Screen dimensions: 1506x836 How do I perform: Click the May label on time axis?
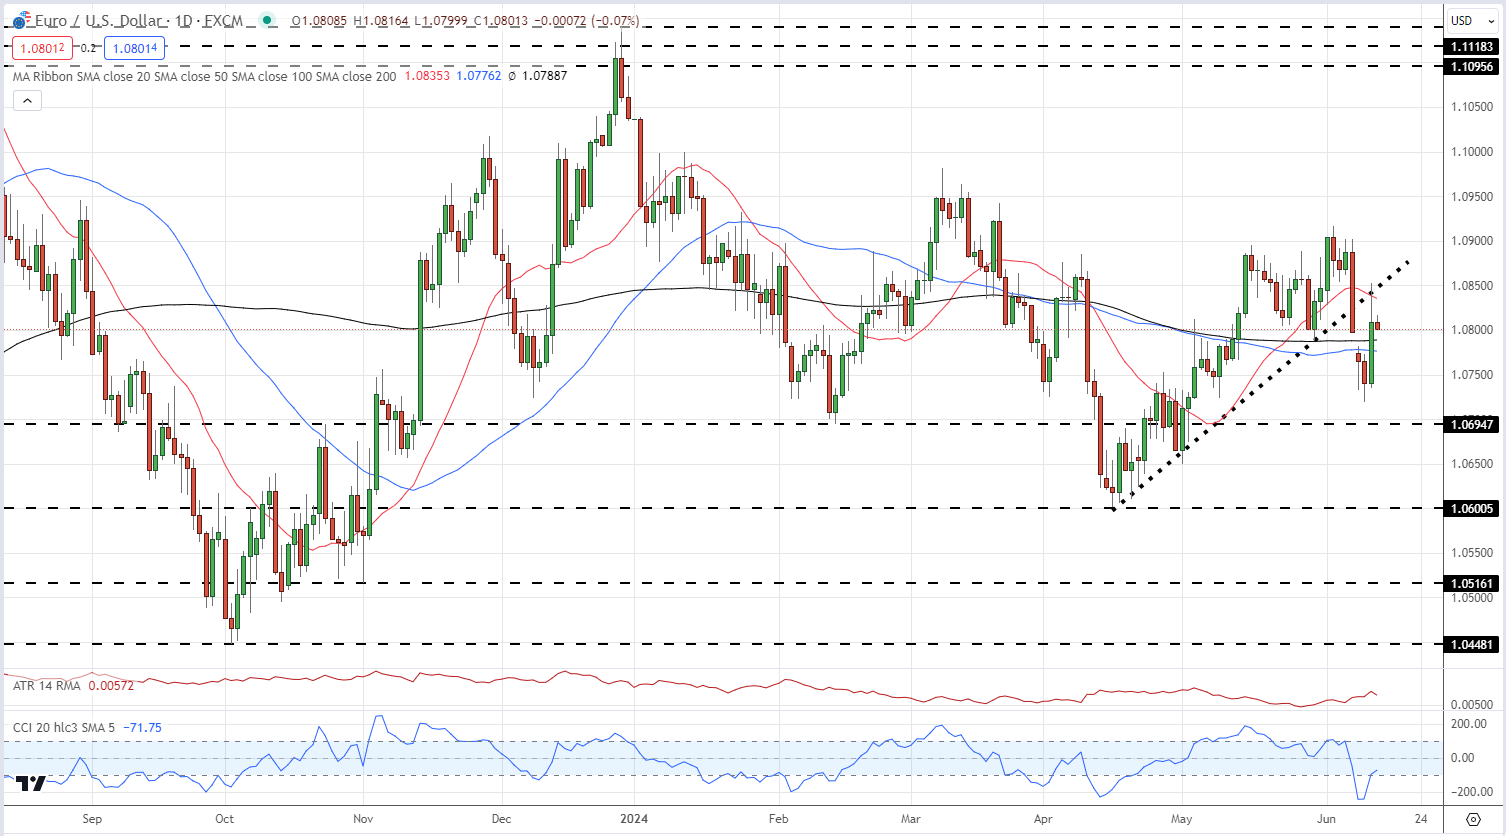tap(1182, 819)
